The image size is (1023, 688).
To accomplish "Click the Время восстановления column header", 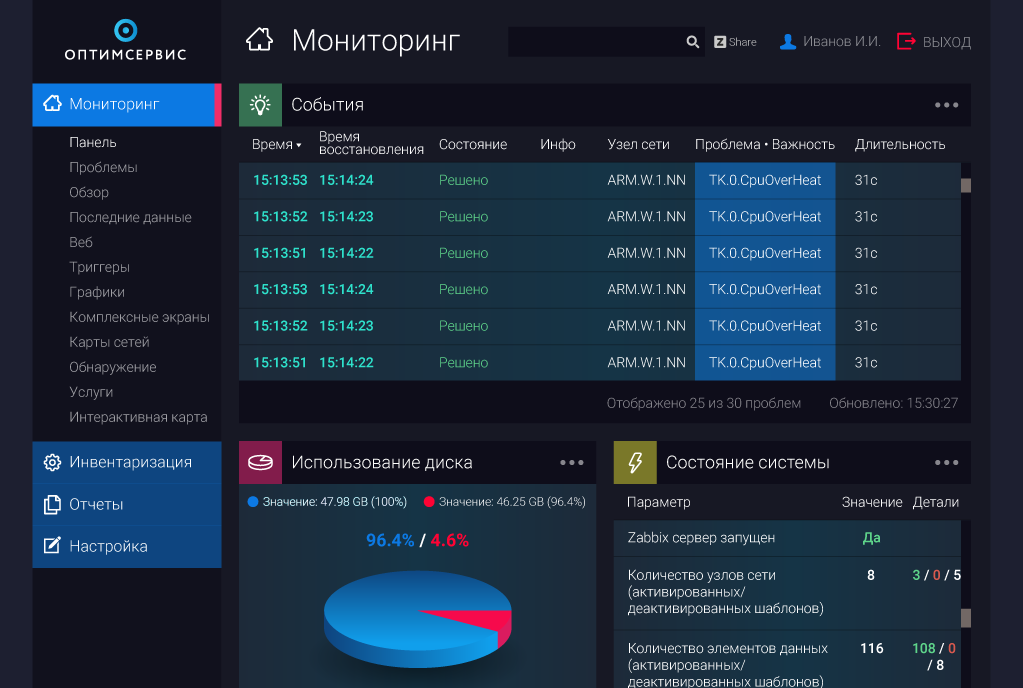I will 371,143.
